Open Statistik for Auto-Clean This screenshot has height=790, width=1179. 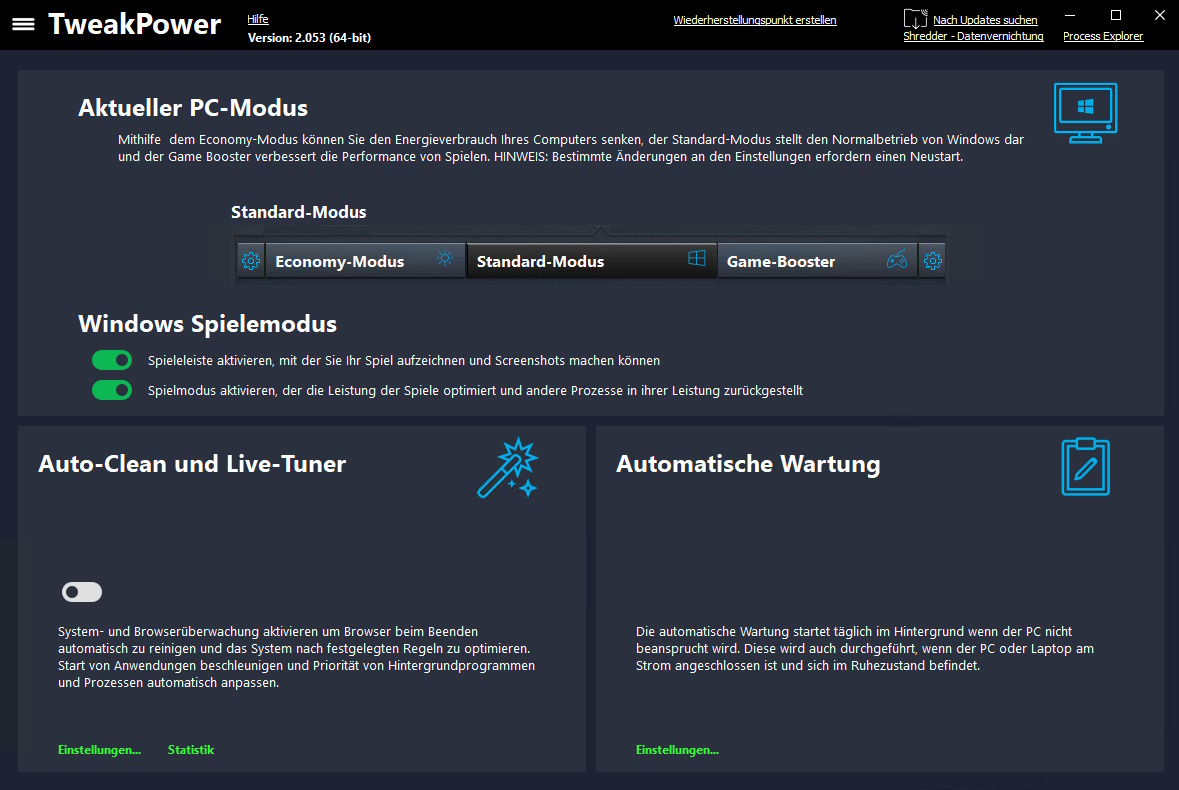click(191, 750)
